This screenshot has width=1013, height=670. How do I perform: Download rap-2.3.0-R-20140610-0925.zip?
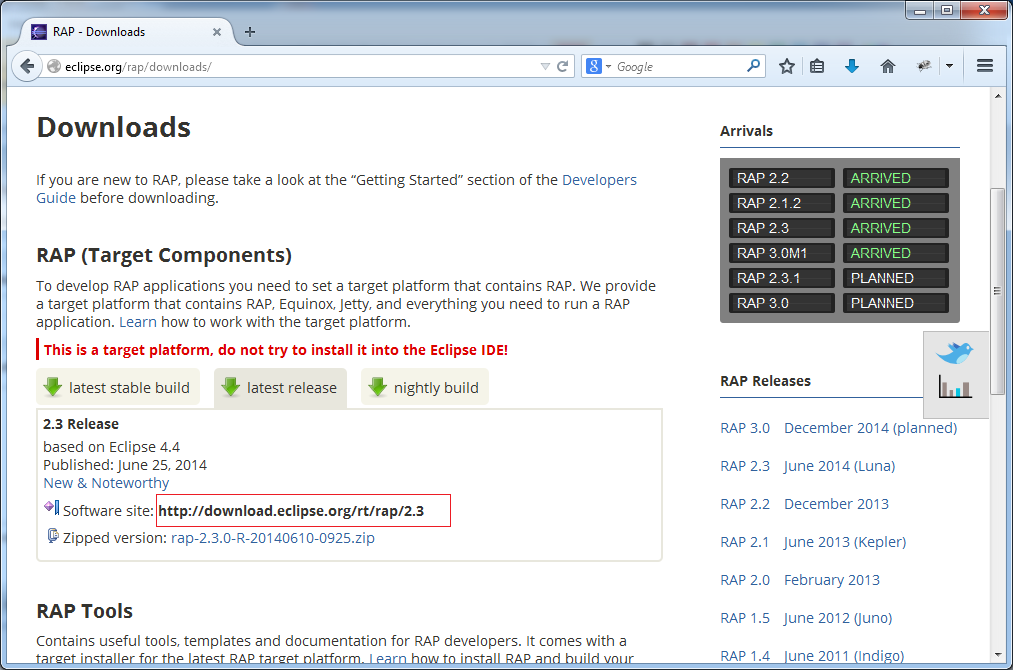point(273,538)
